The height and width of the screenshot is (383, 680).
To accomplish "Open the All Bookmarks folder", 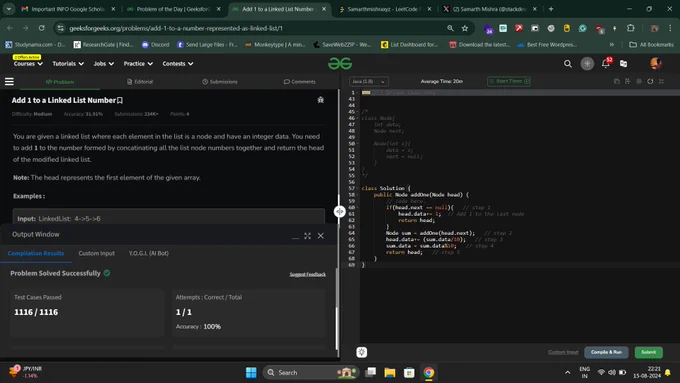I will point(651,45).
